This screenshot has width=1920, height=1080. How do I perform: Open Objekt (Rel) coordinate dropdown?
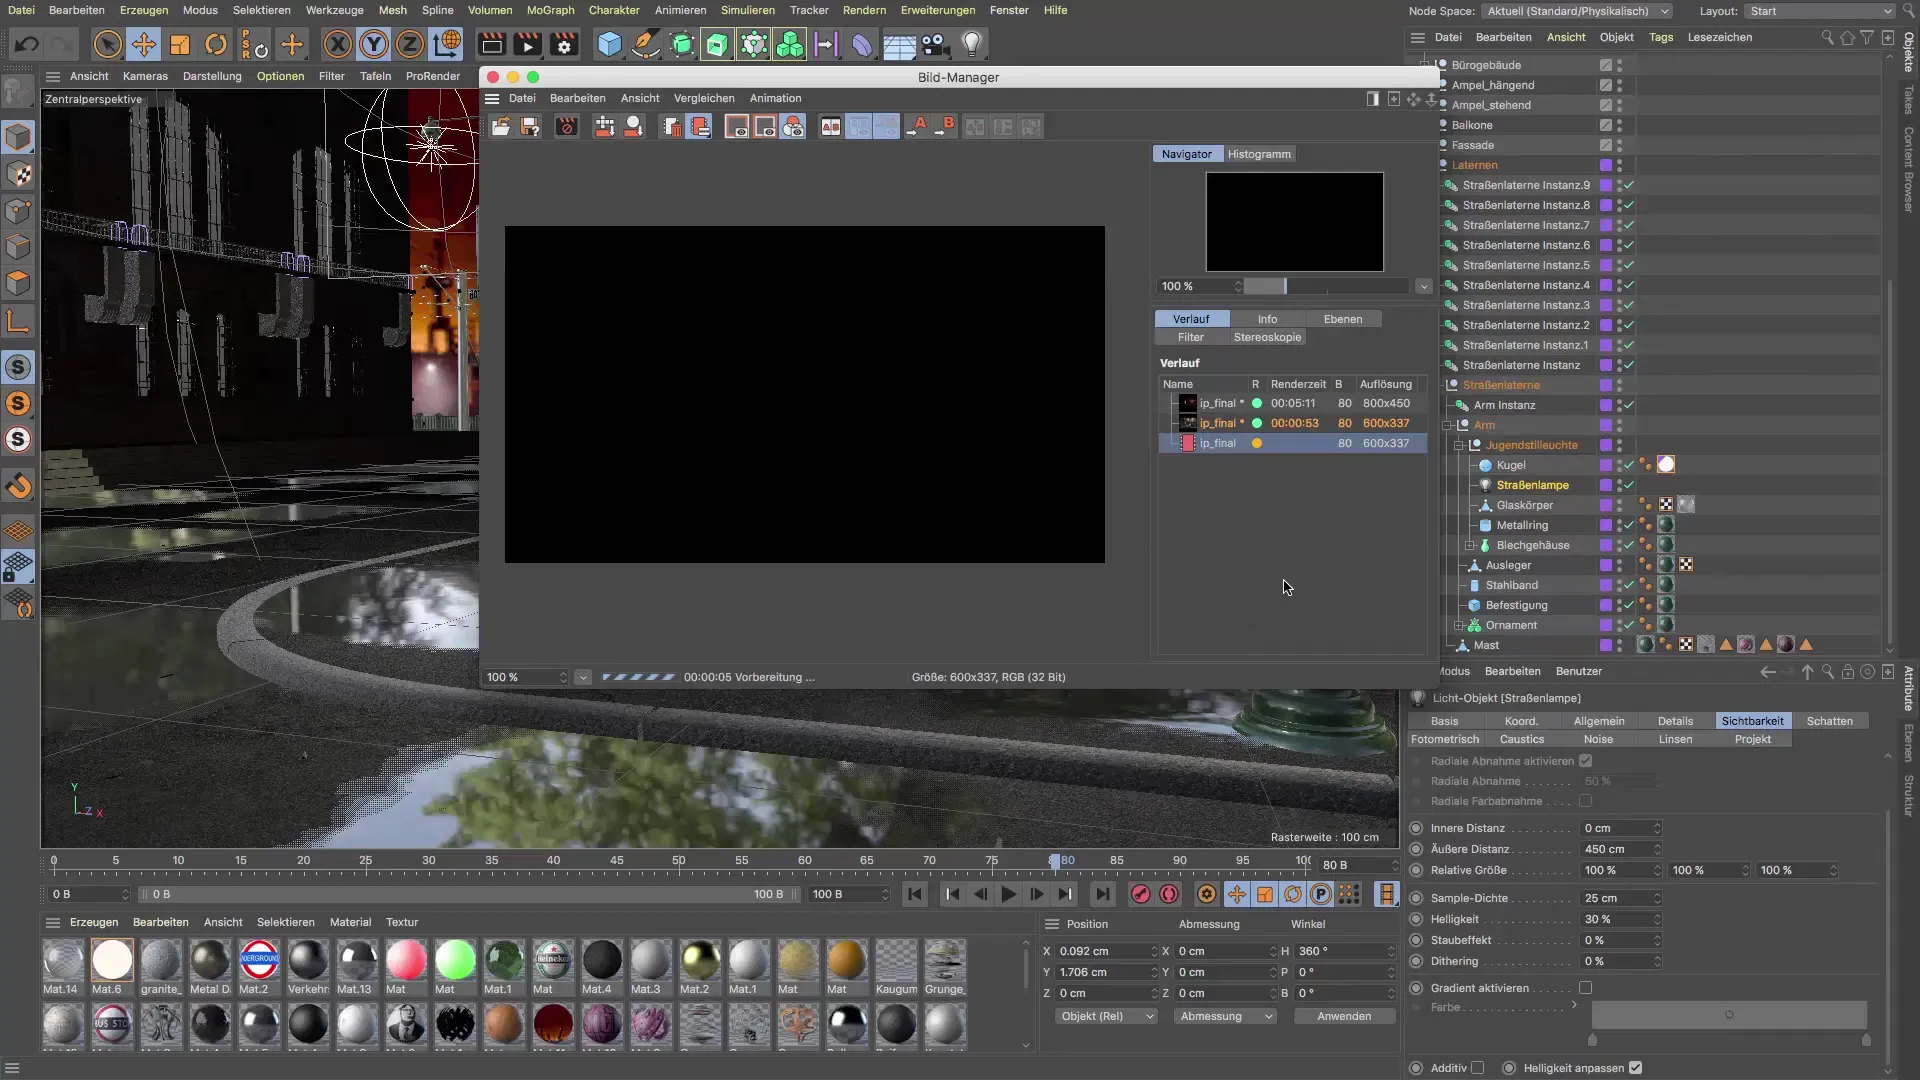[1106, 1016]
